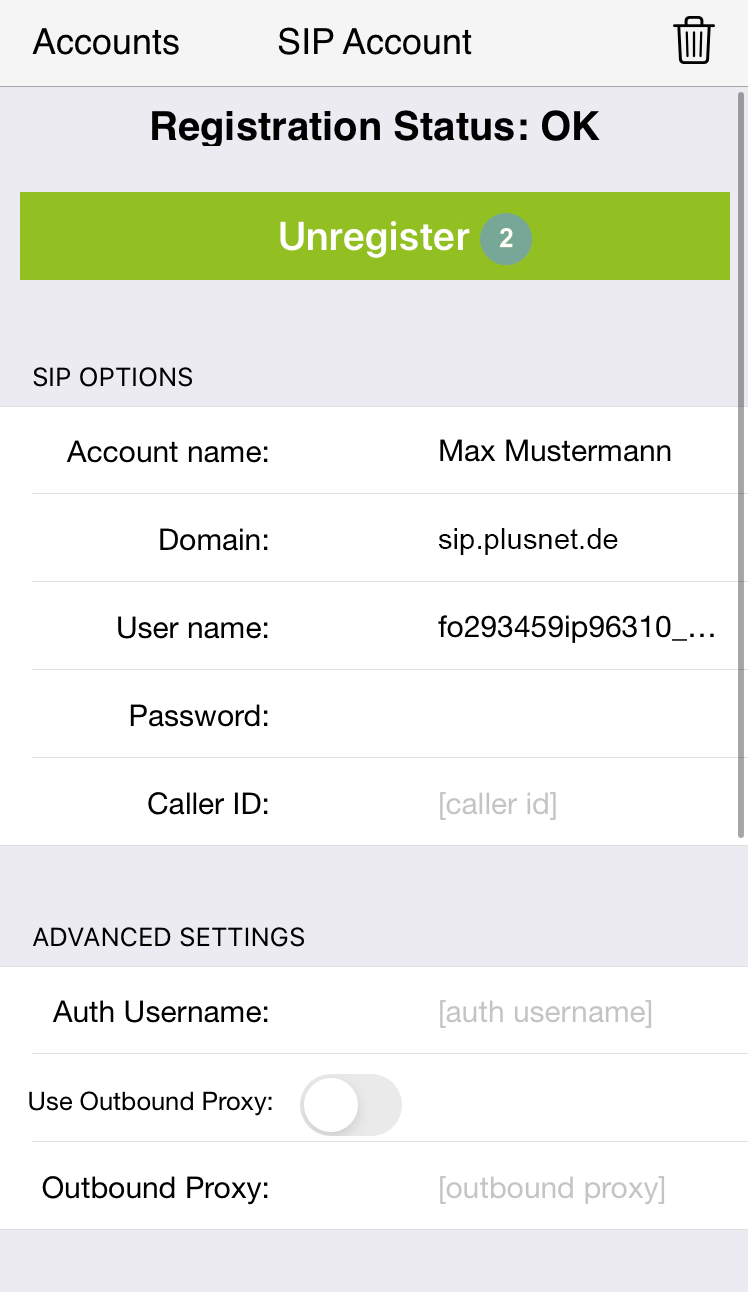
Task: Tap the ADVANCED SETTINGS section header
Action: (x=169, y=937)
